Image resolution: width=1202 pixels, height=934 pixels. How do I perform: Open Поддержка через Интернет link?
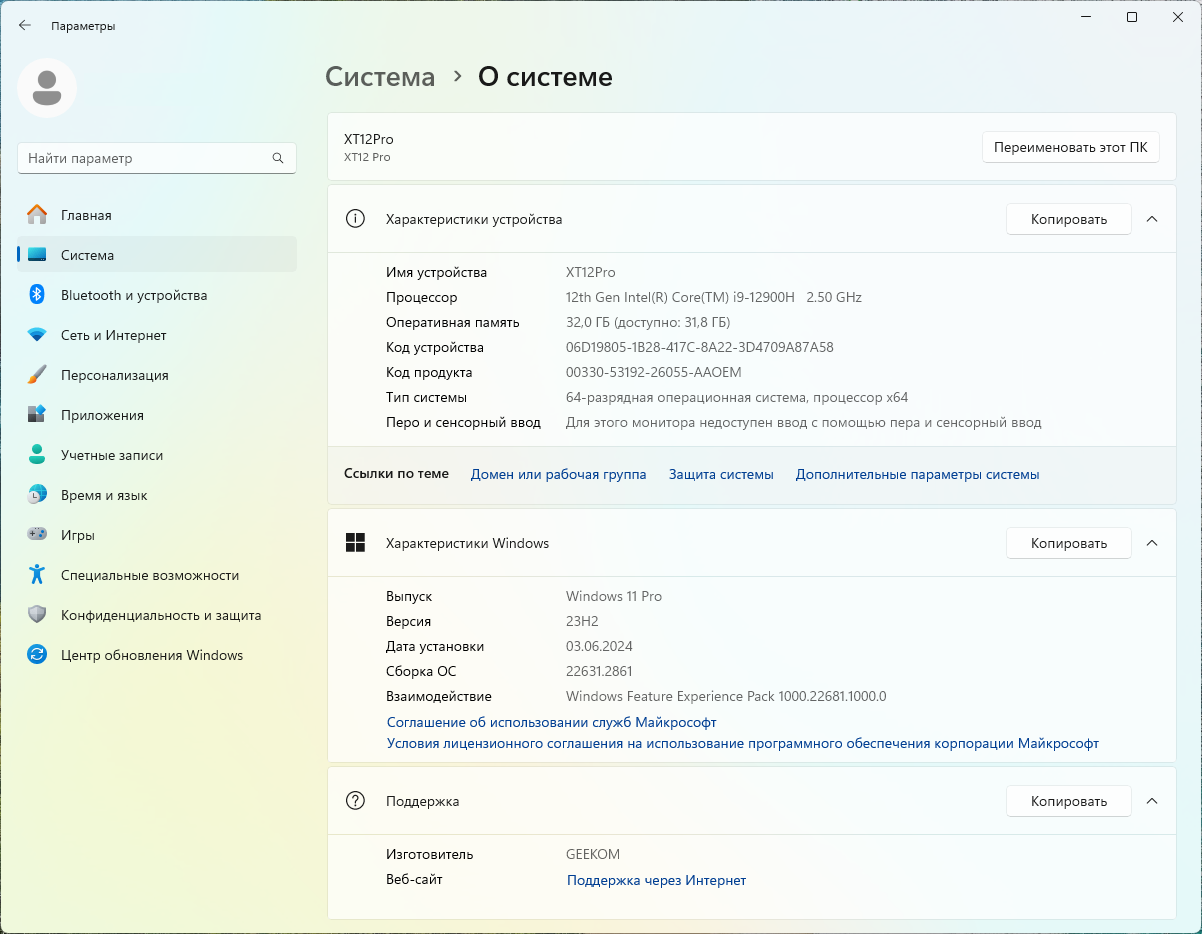pyautogui.click(x=656, y=880)
